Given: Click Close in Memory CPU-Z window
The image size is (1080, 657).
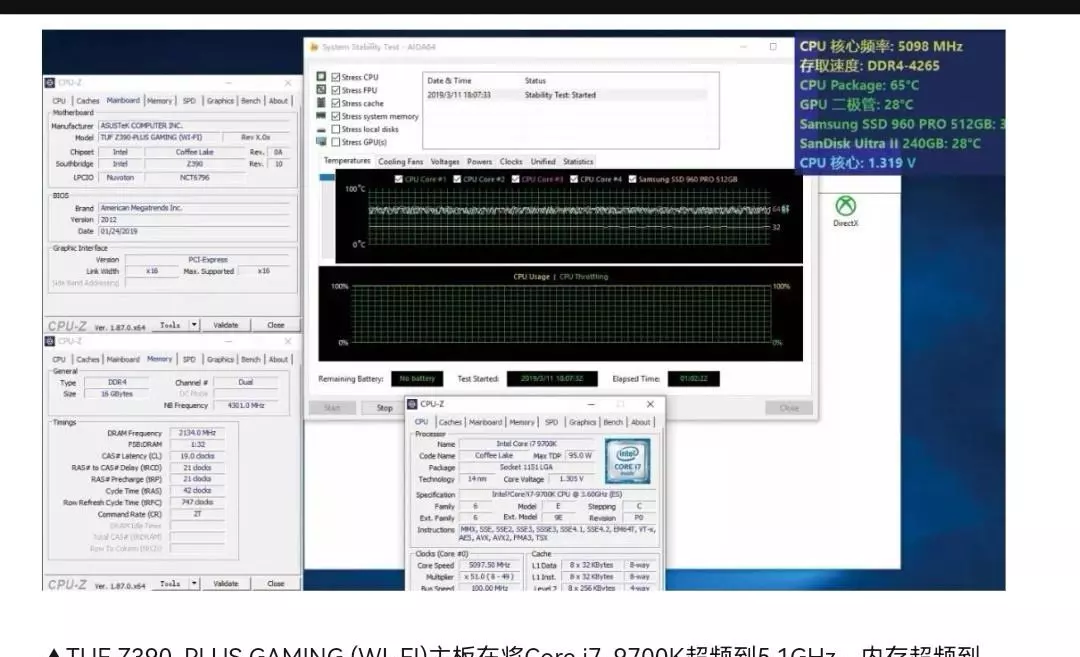Looking at the screenshot, I should tap(276, 583).
